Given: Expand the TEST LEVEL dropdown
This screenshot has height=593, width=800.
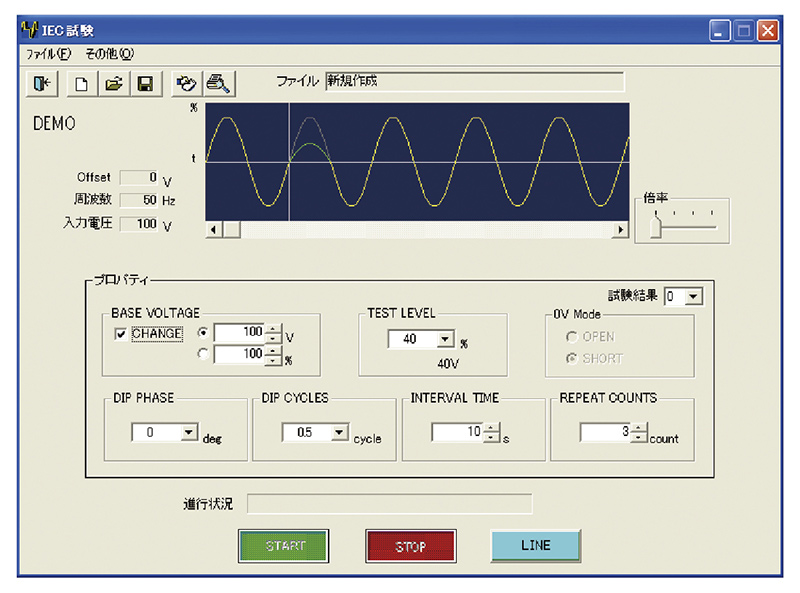Looking at the screenshot, I should 445,339.
